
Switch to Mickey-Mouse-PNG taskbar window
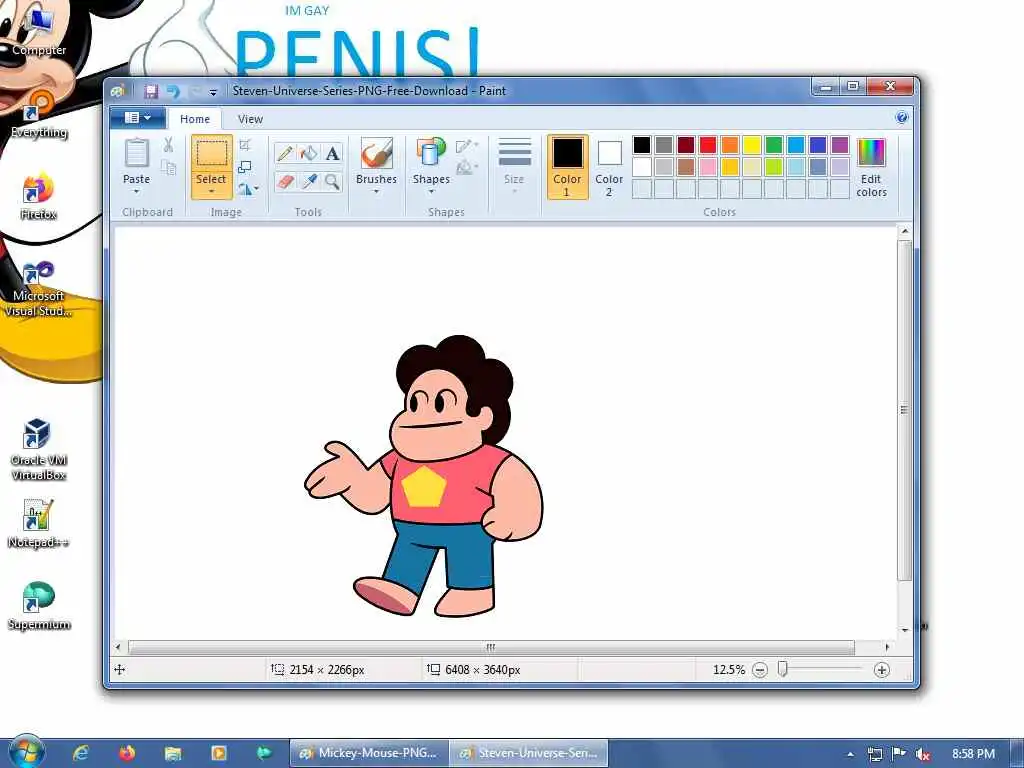(369, 753)
